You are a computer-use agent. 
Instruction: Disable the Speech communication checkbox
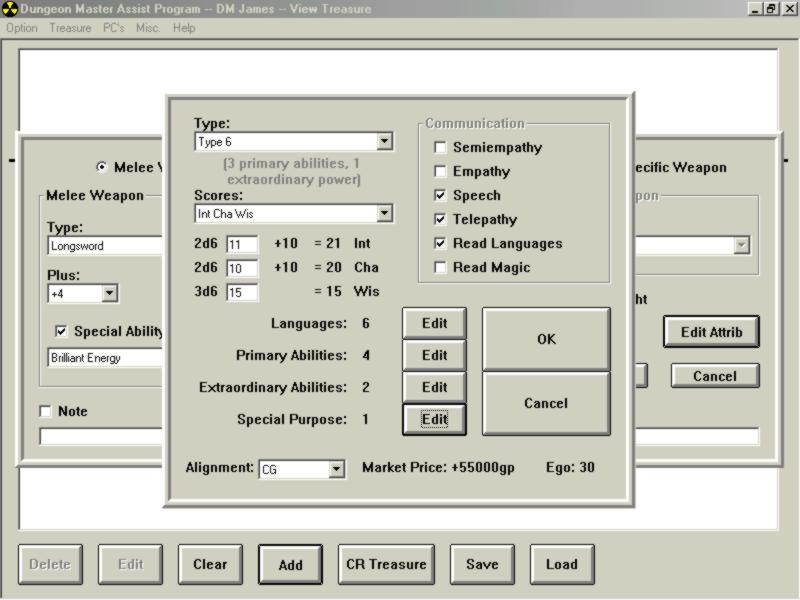pyautogui.click(x=440, y=196)
